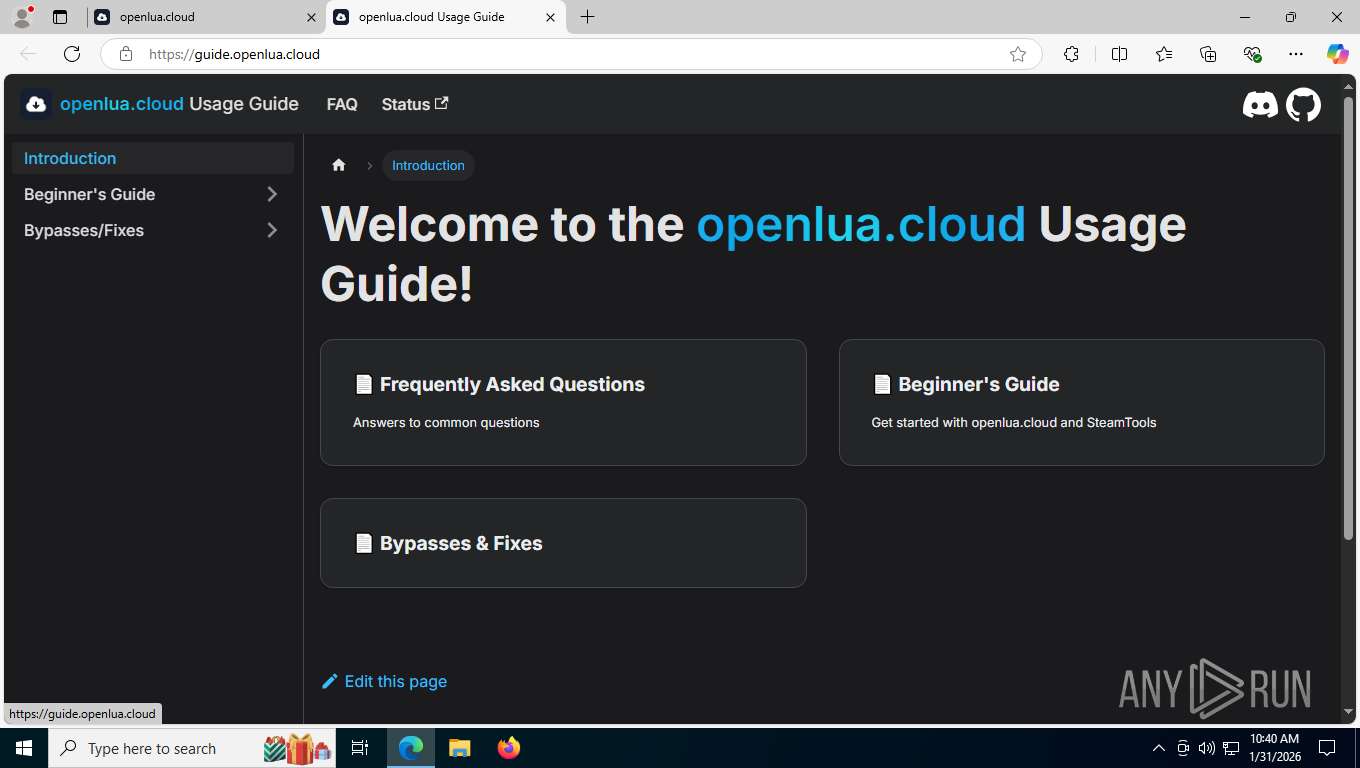Open Bypasses/Fixes in the sidebar
This screenshot has height=768, width=1360.
tap(84, 230)
